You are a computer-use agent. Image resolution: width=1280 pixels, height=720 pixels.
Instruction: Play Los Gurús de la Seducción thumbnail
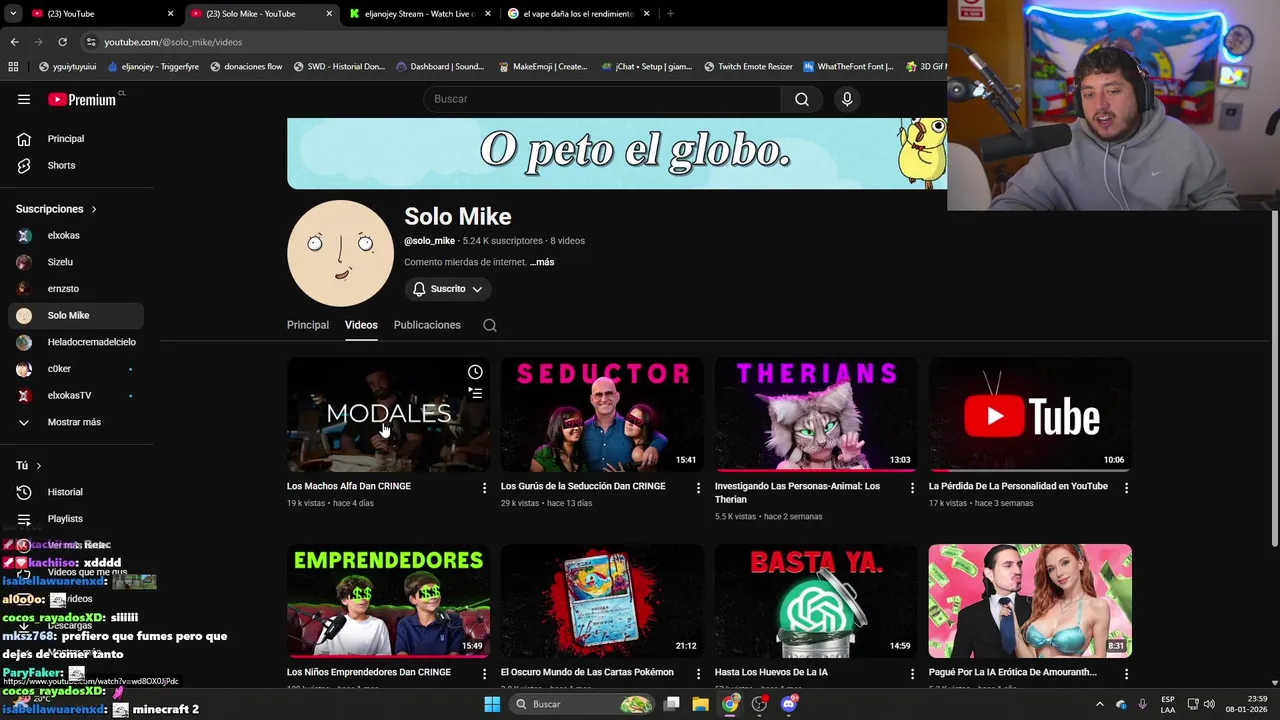[x=602, y=415]
